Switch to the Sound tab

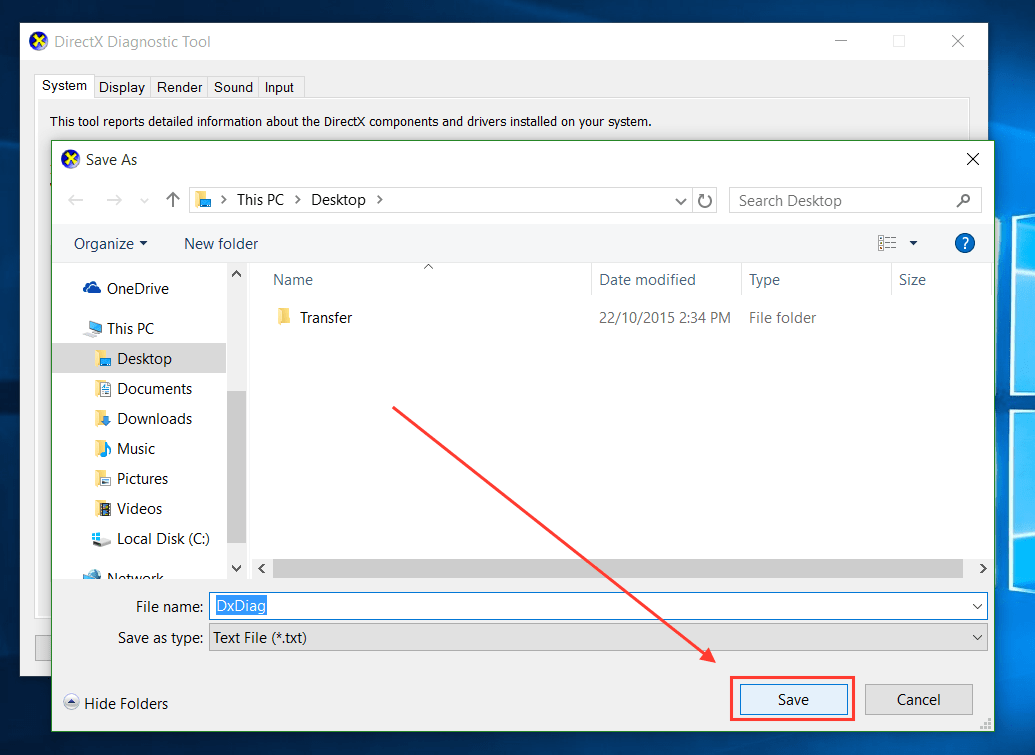[233, 87]
